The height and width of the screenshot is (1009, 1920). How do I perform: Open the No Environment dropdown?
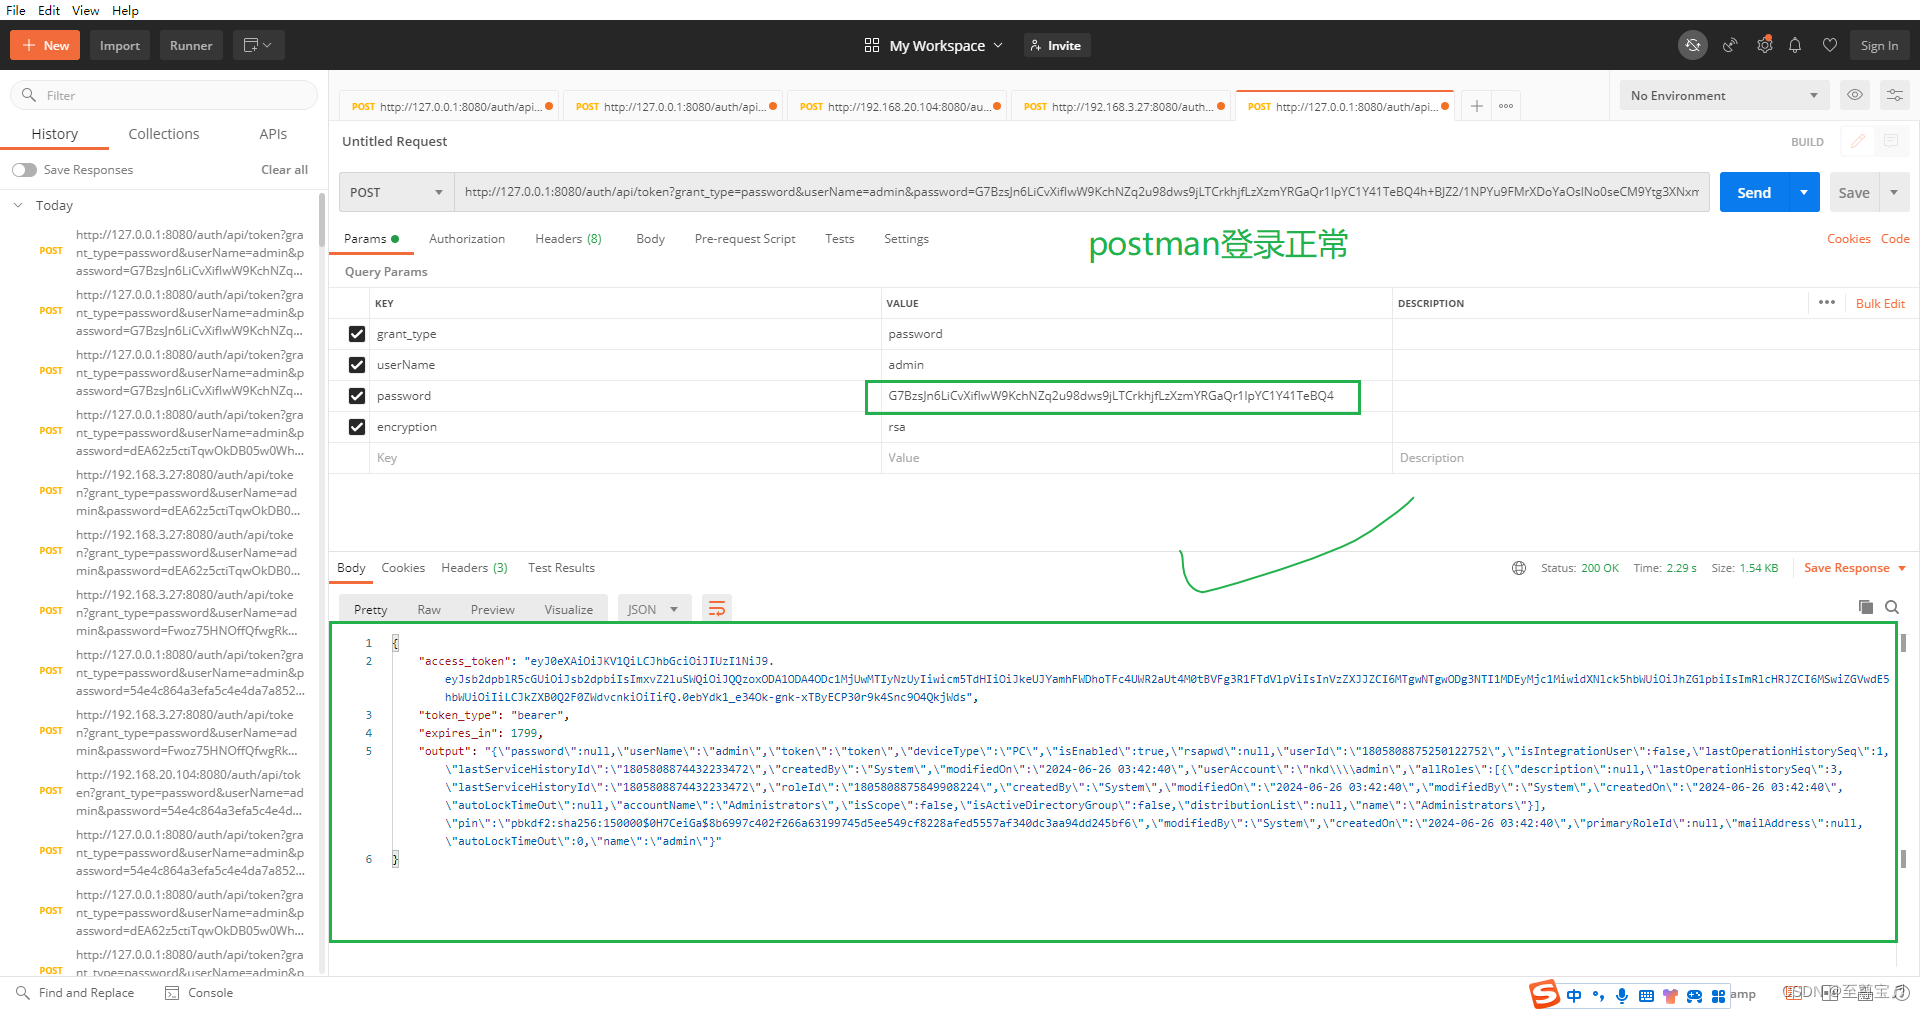point(1723,95)
